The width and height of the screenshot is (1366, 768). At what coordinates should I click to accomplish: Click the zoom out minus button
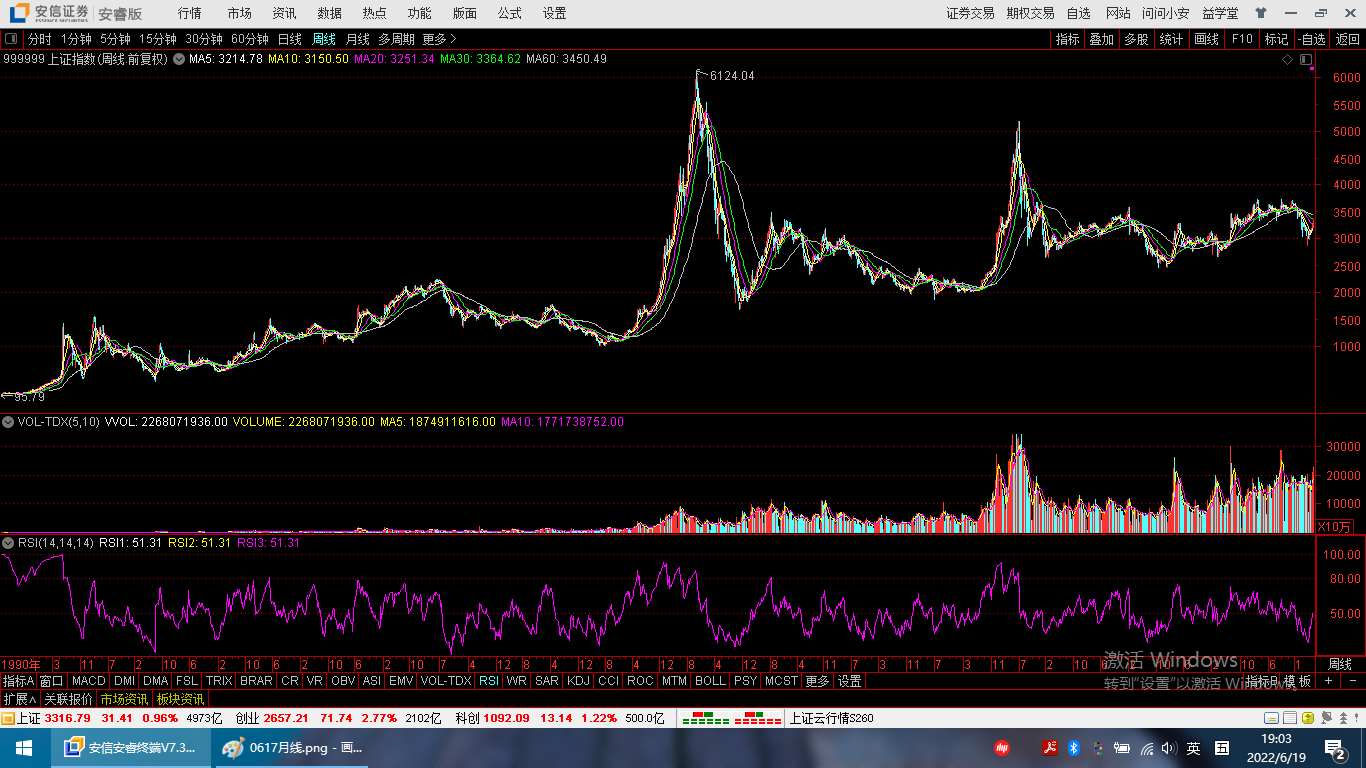(x=1353, y=681)
